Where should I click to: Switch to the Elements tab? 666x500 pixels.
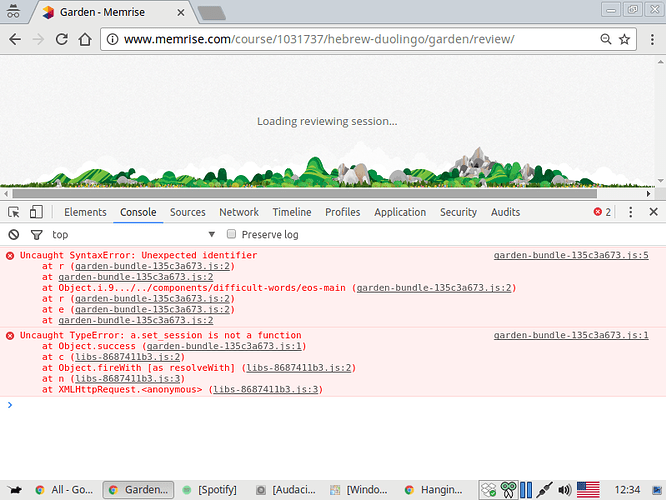click(x=85, y=212)
